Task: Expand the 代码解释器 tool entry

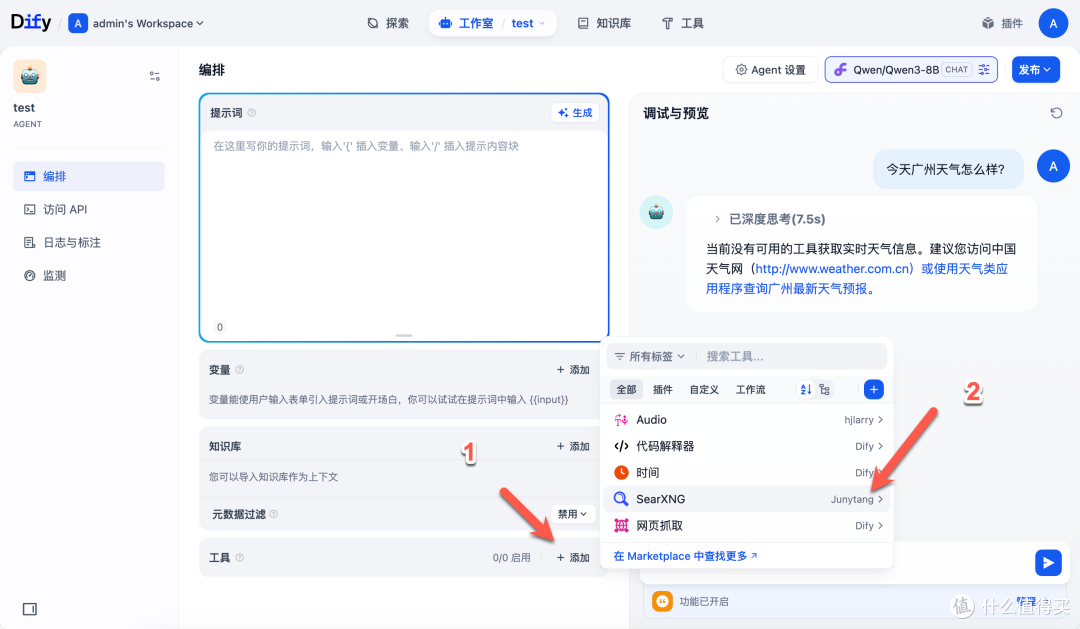Action: (747, 446)
